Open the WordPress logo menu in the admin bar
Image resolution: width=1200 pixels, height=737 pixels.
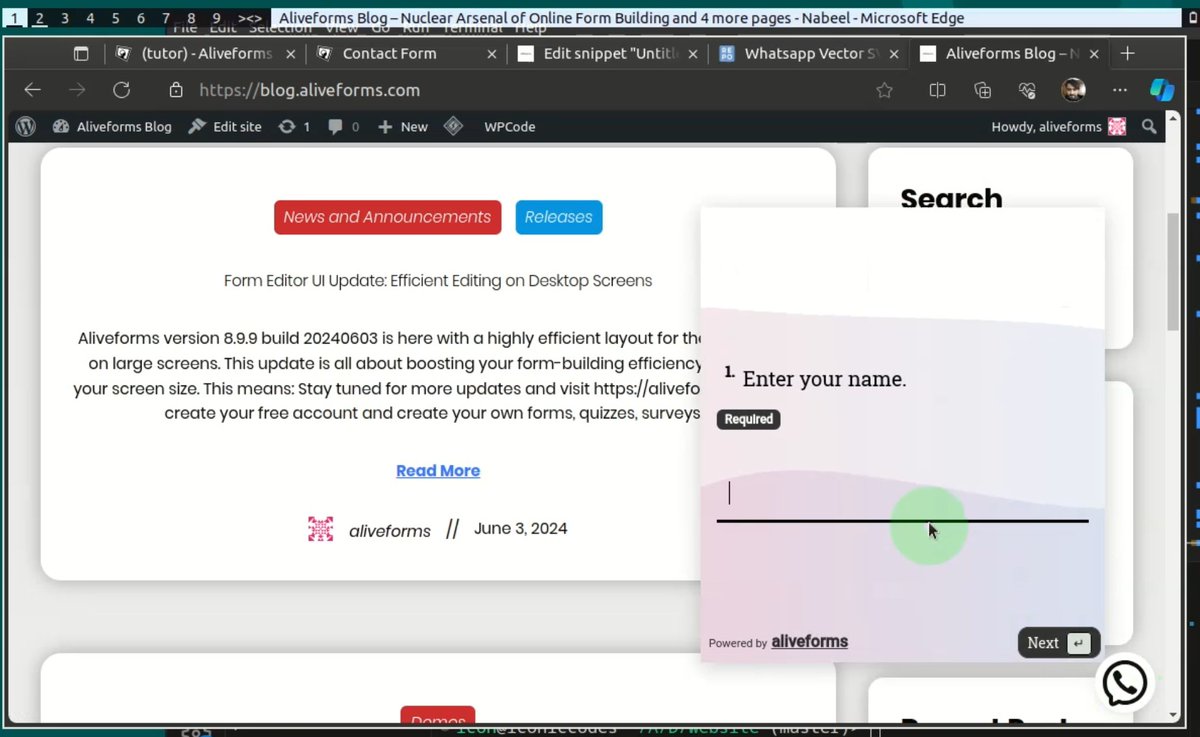[26, 127]
